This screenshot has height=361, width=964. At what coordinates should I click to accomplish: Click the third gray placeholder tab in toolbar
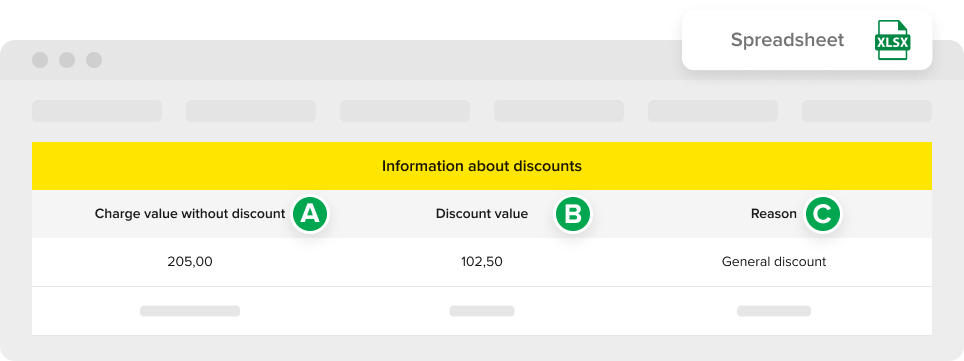(x=405, y=111)
